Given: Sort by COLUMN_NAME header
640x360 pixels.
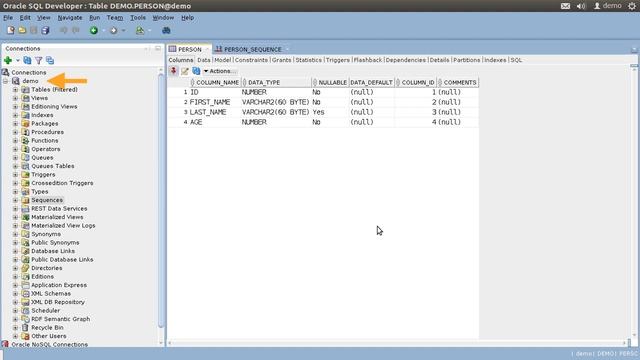Looking at the screenshot, I should coord(215,82).
